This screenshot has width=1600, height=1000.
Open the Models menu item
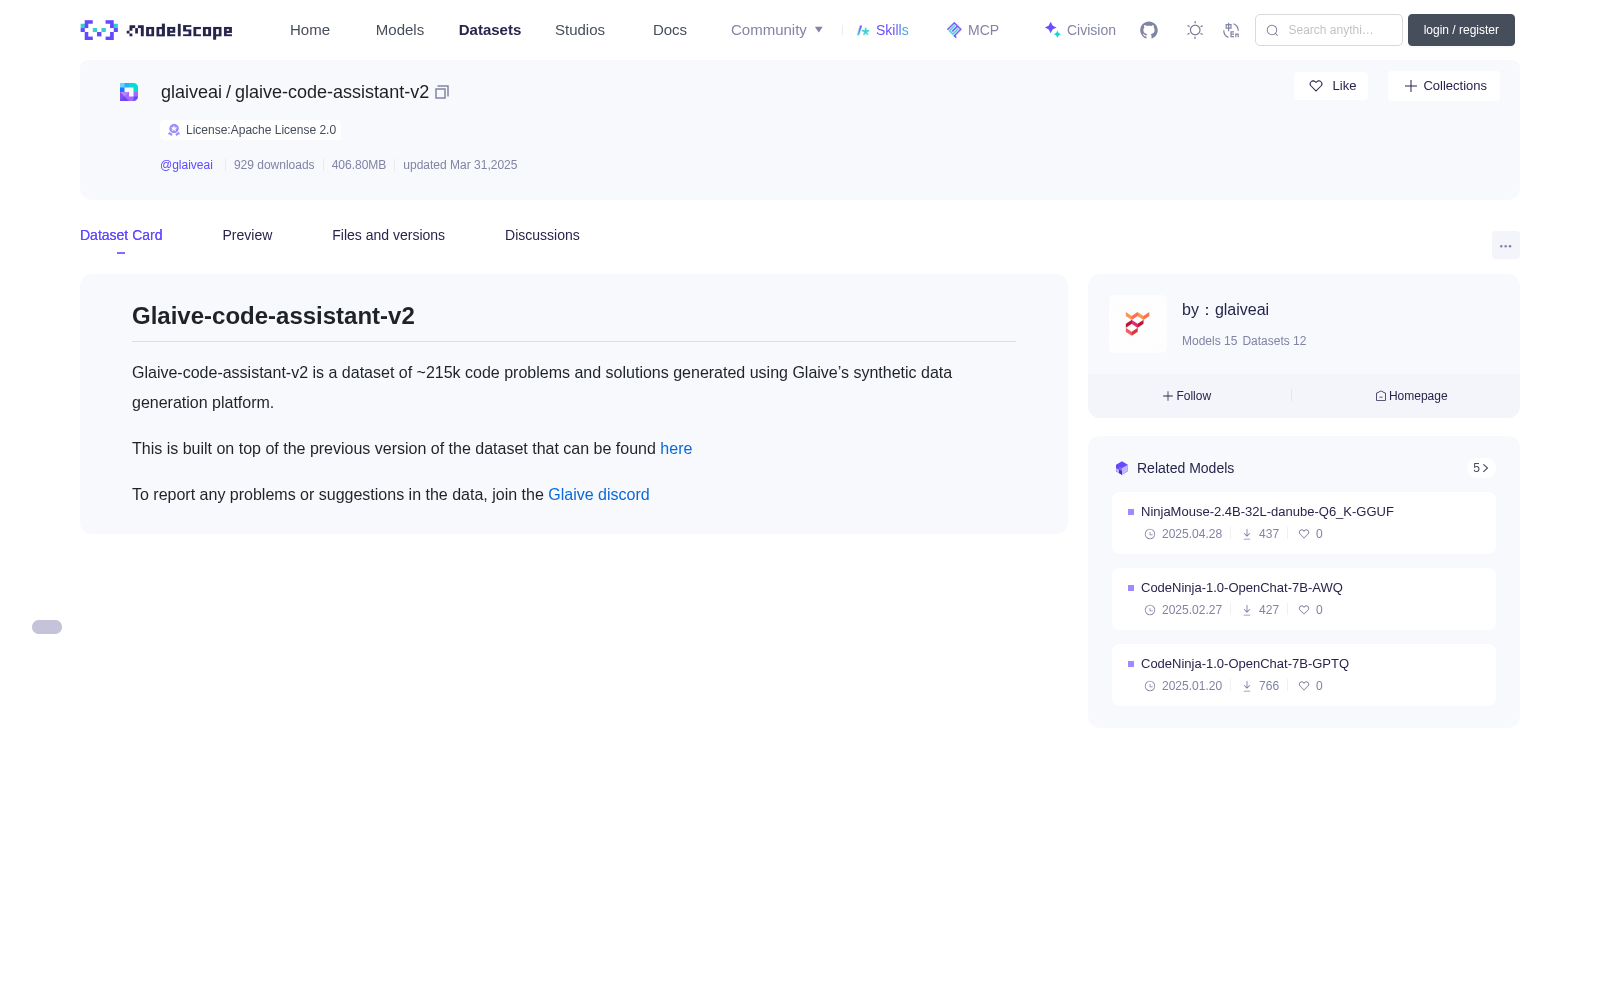tap(400, 30)
